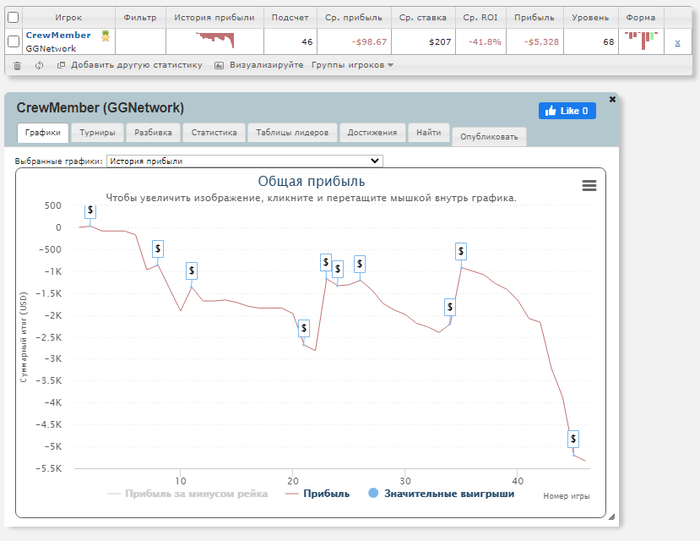Click the gold badge beside CrewMember
This screenshot has width=700, height=541.
(x=105, y=36)
